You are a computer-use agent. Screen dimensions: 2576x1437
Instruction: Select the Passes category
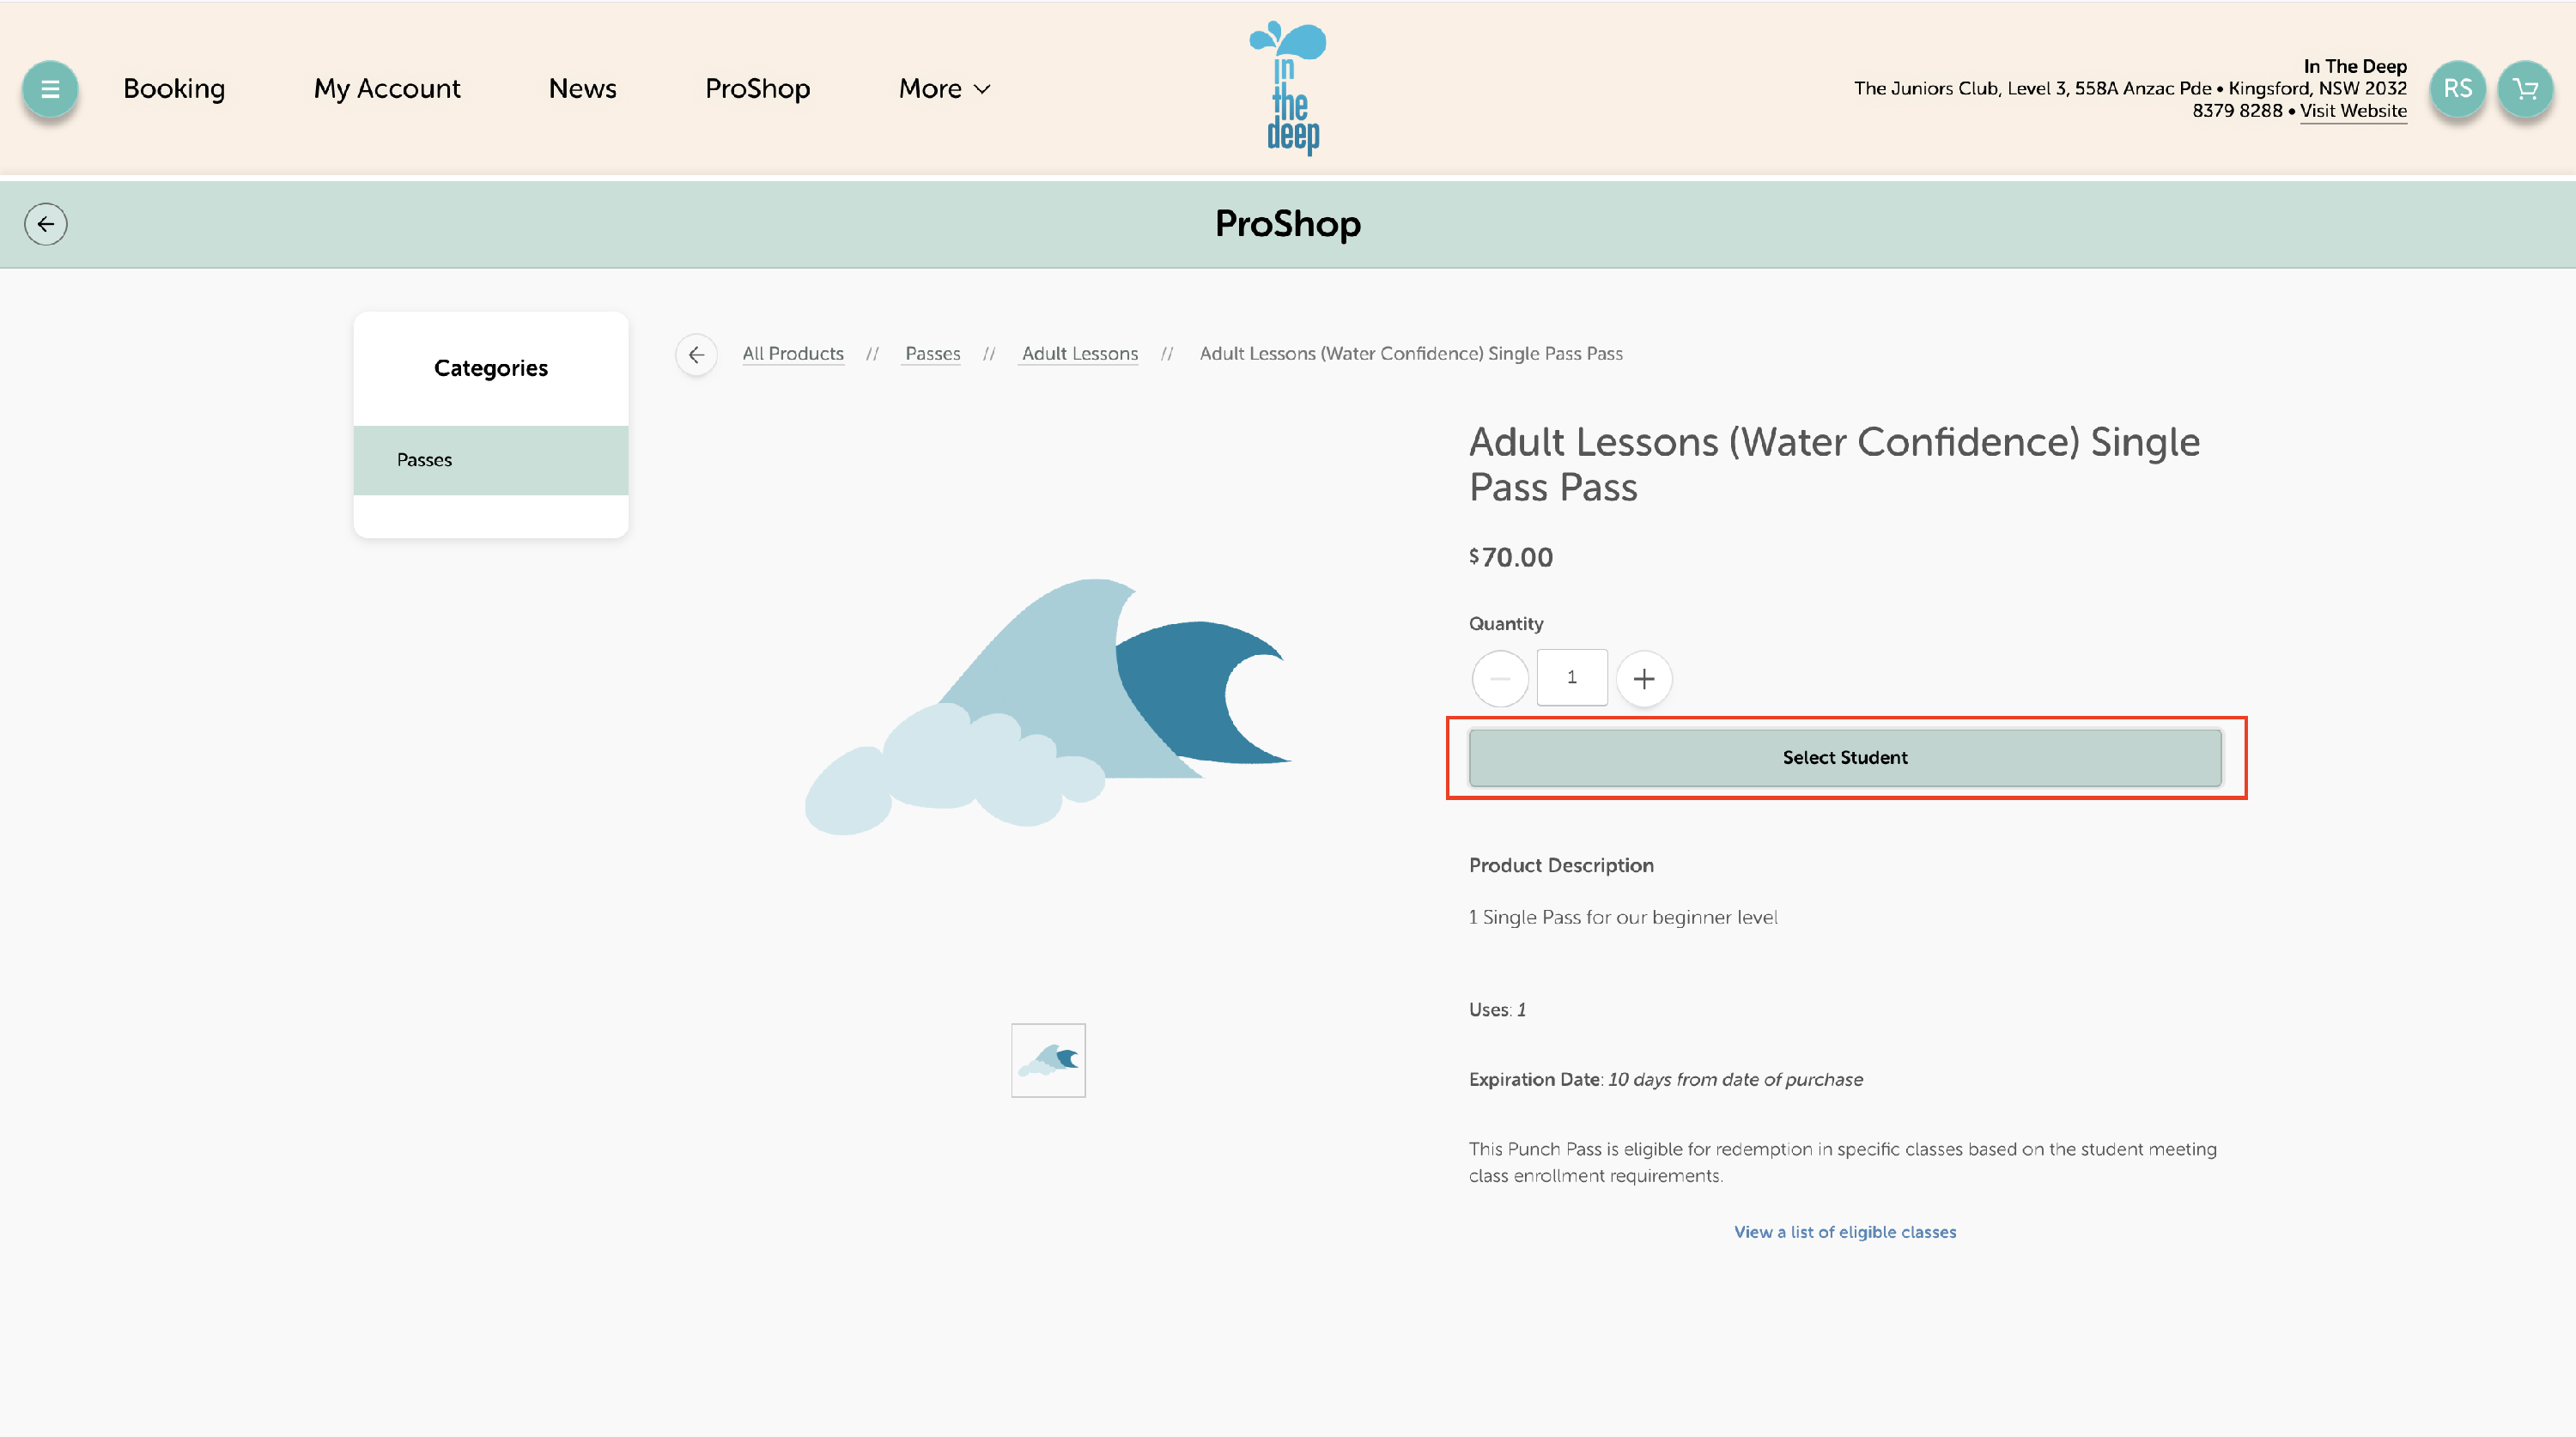click(x=490, y=460)
